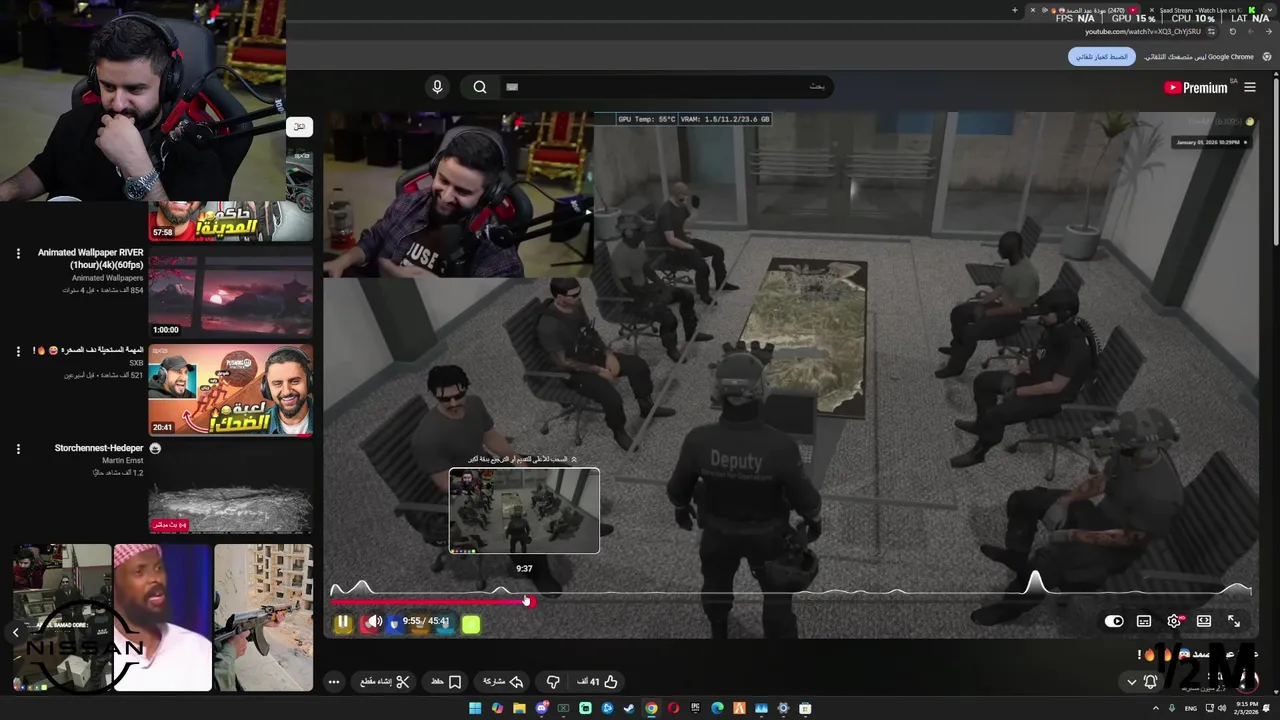Click the YouTube search magnifier button
The image size is (1280, 720).
480,87
